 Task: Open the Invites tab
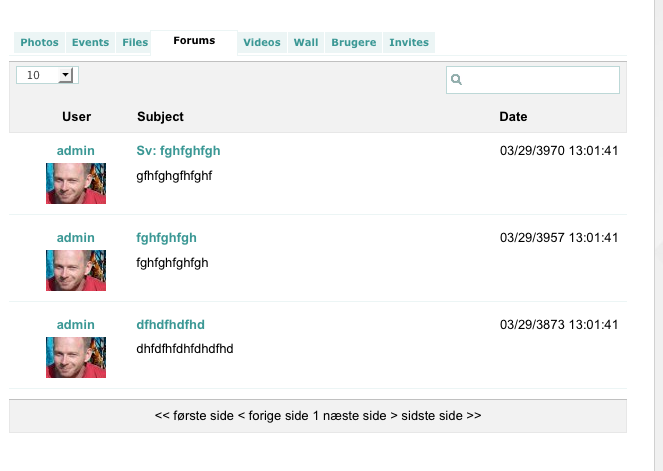click(409, 43)
